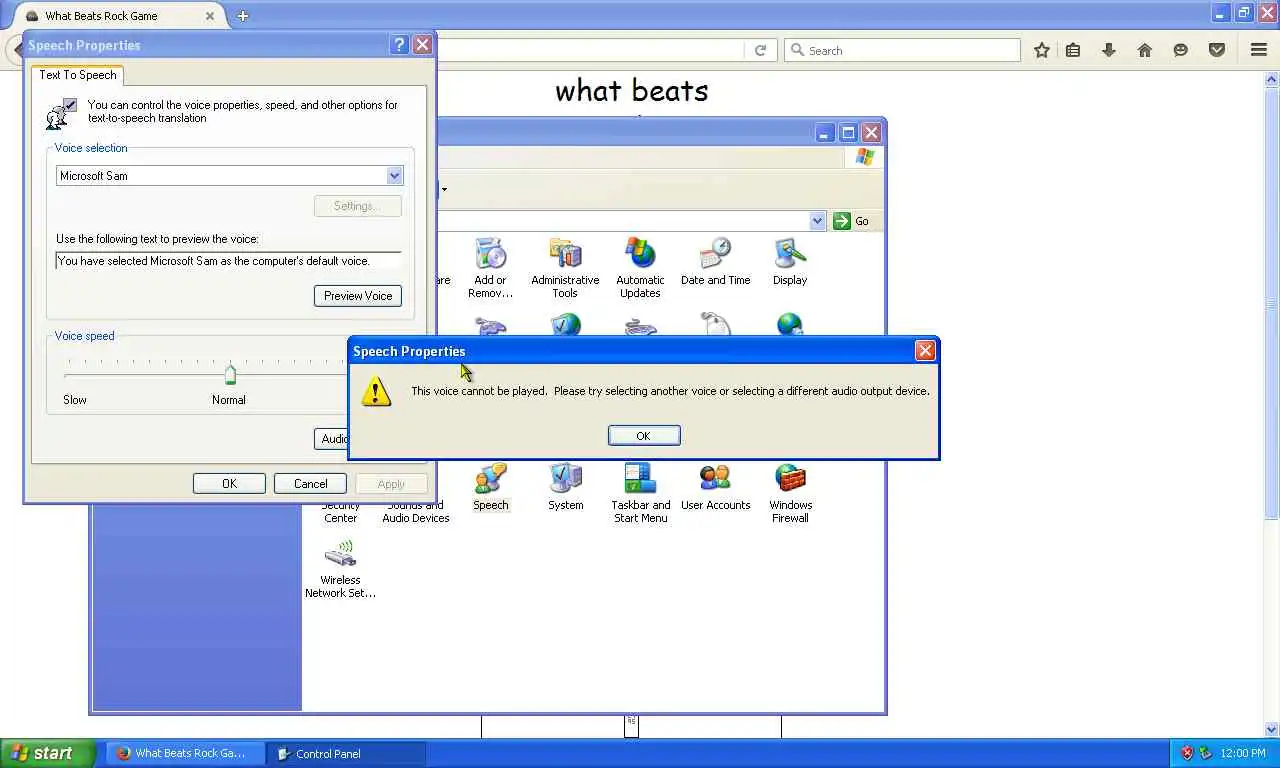Click the preview voice text field
Image resolution: width=1280 pixels, height=768 pixels.
click(x=228, y=261)
